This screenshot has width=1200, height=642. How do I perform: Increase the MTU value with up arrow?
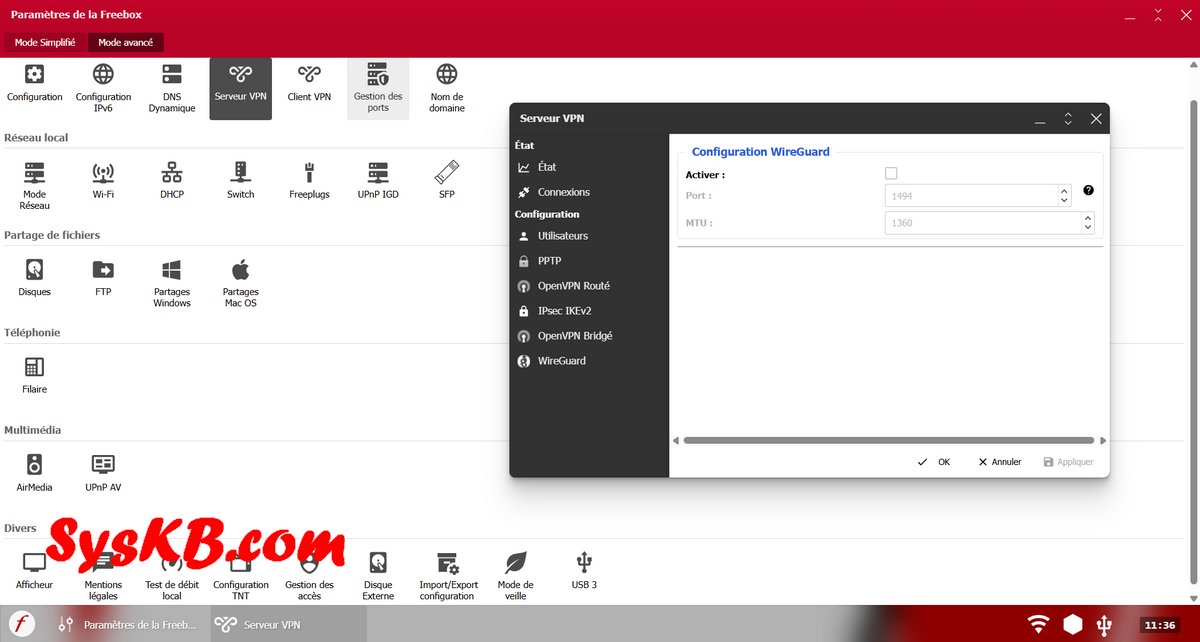pos(1088,217)
